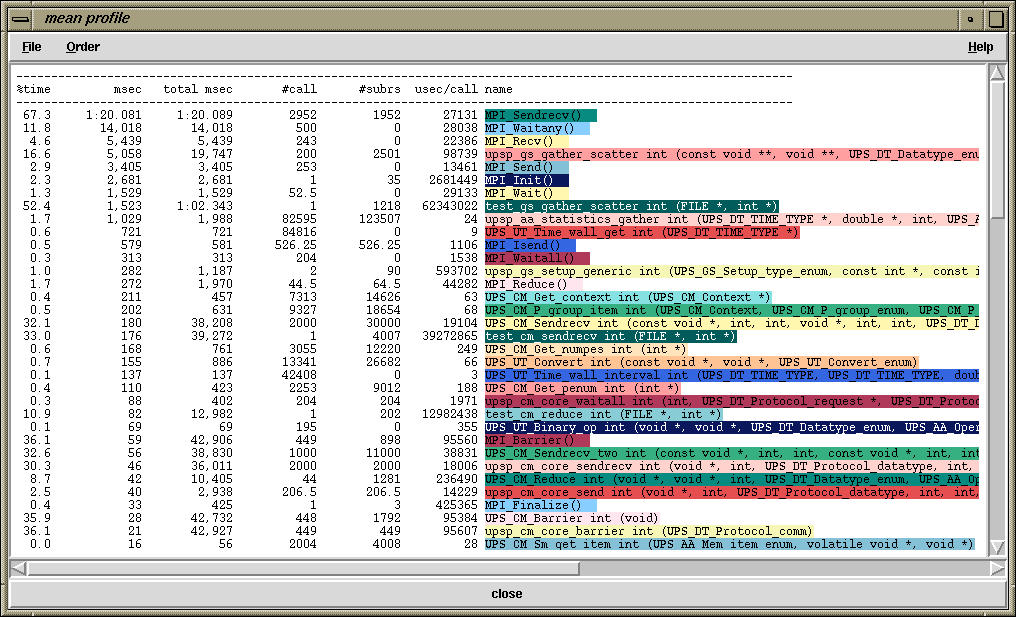Click the upsp_cm_core_waitall function entry
Viewport: 1016px width, 617px height.
732,401
